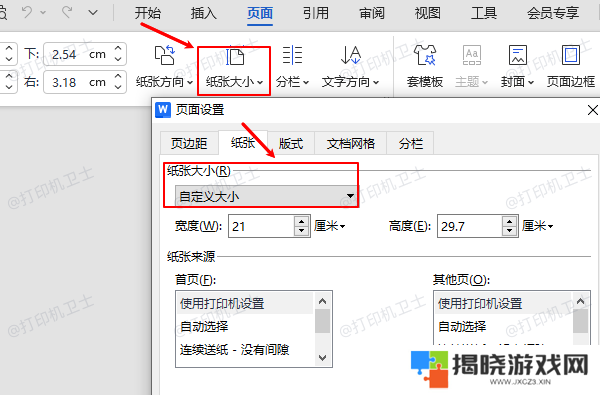Click the 分栏 columns icon
This screenshot has width=600, height=395.
pos(292,55)
